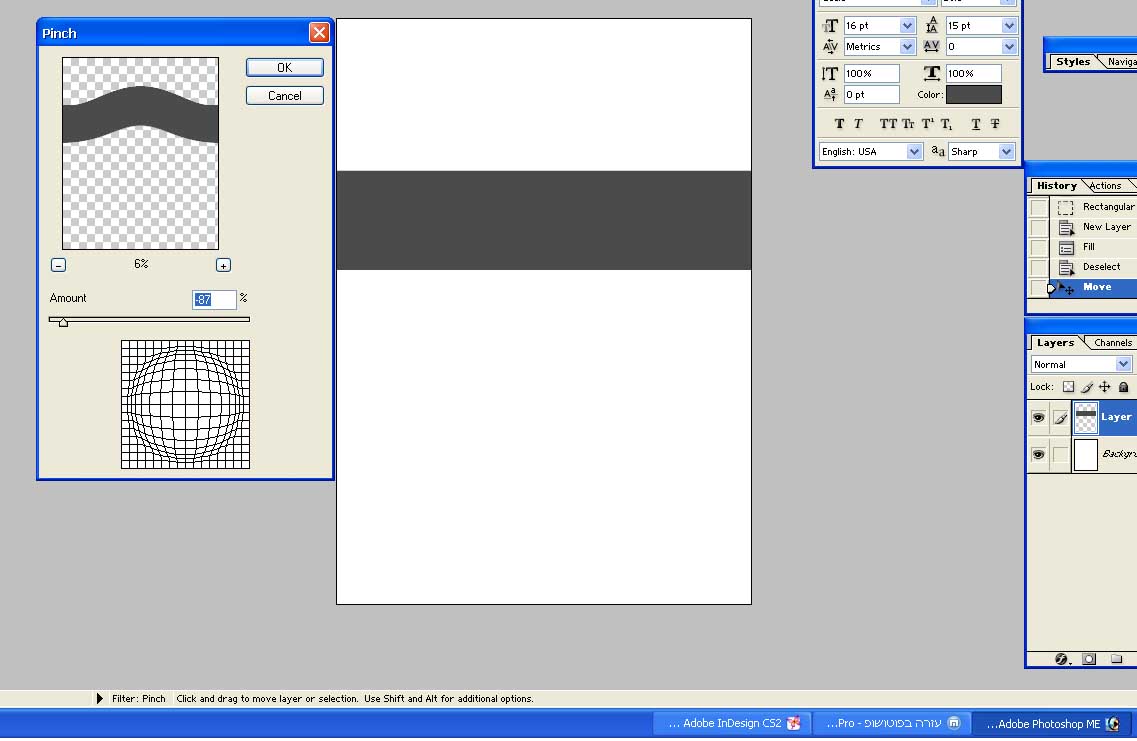Confirm the Pinch filter with OK
1137x741 pixels.
(x=285, y=67)
